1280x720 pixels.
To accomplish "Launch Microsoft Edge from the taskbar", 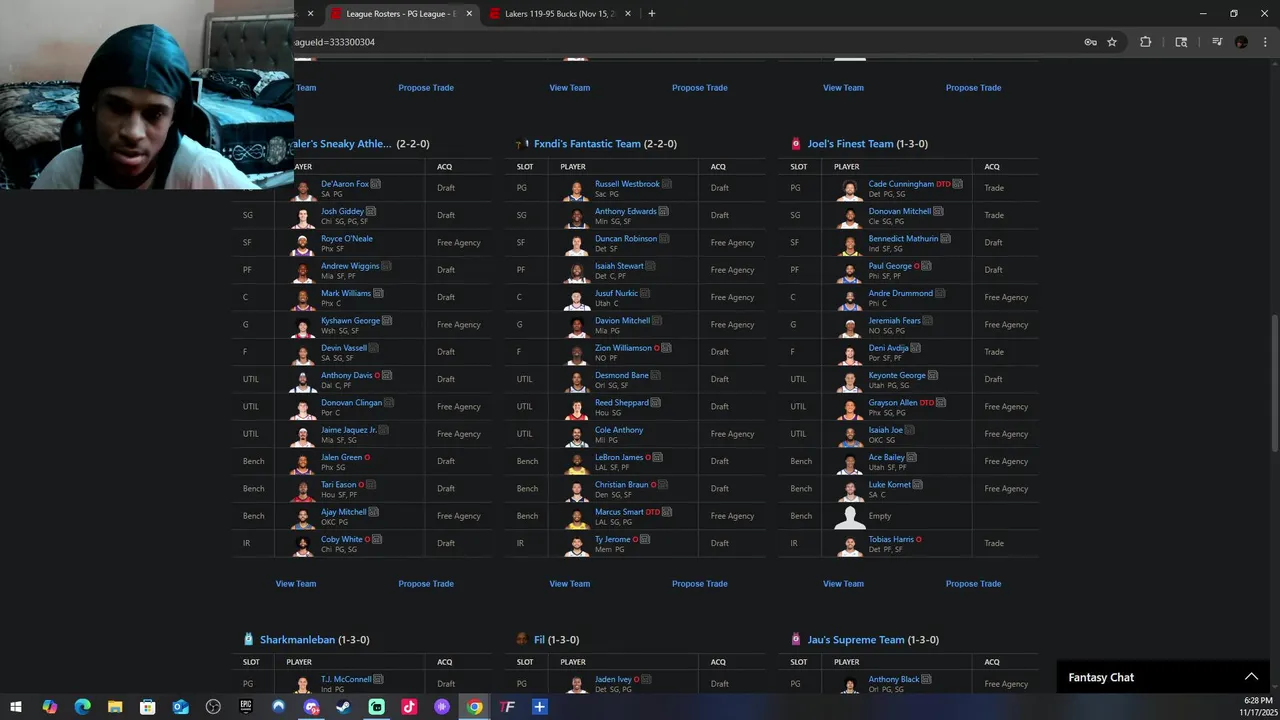I will click(82, 707).
